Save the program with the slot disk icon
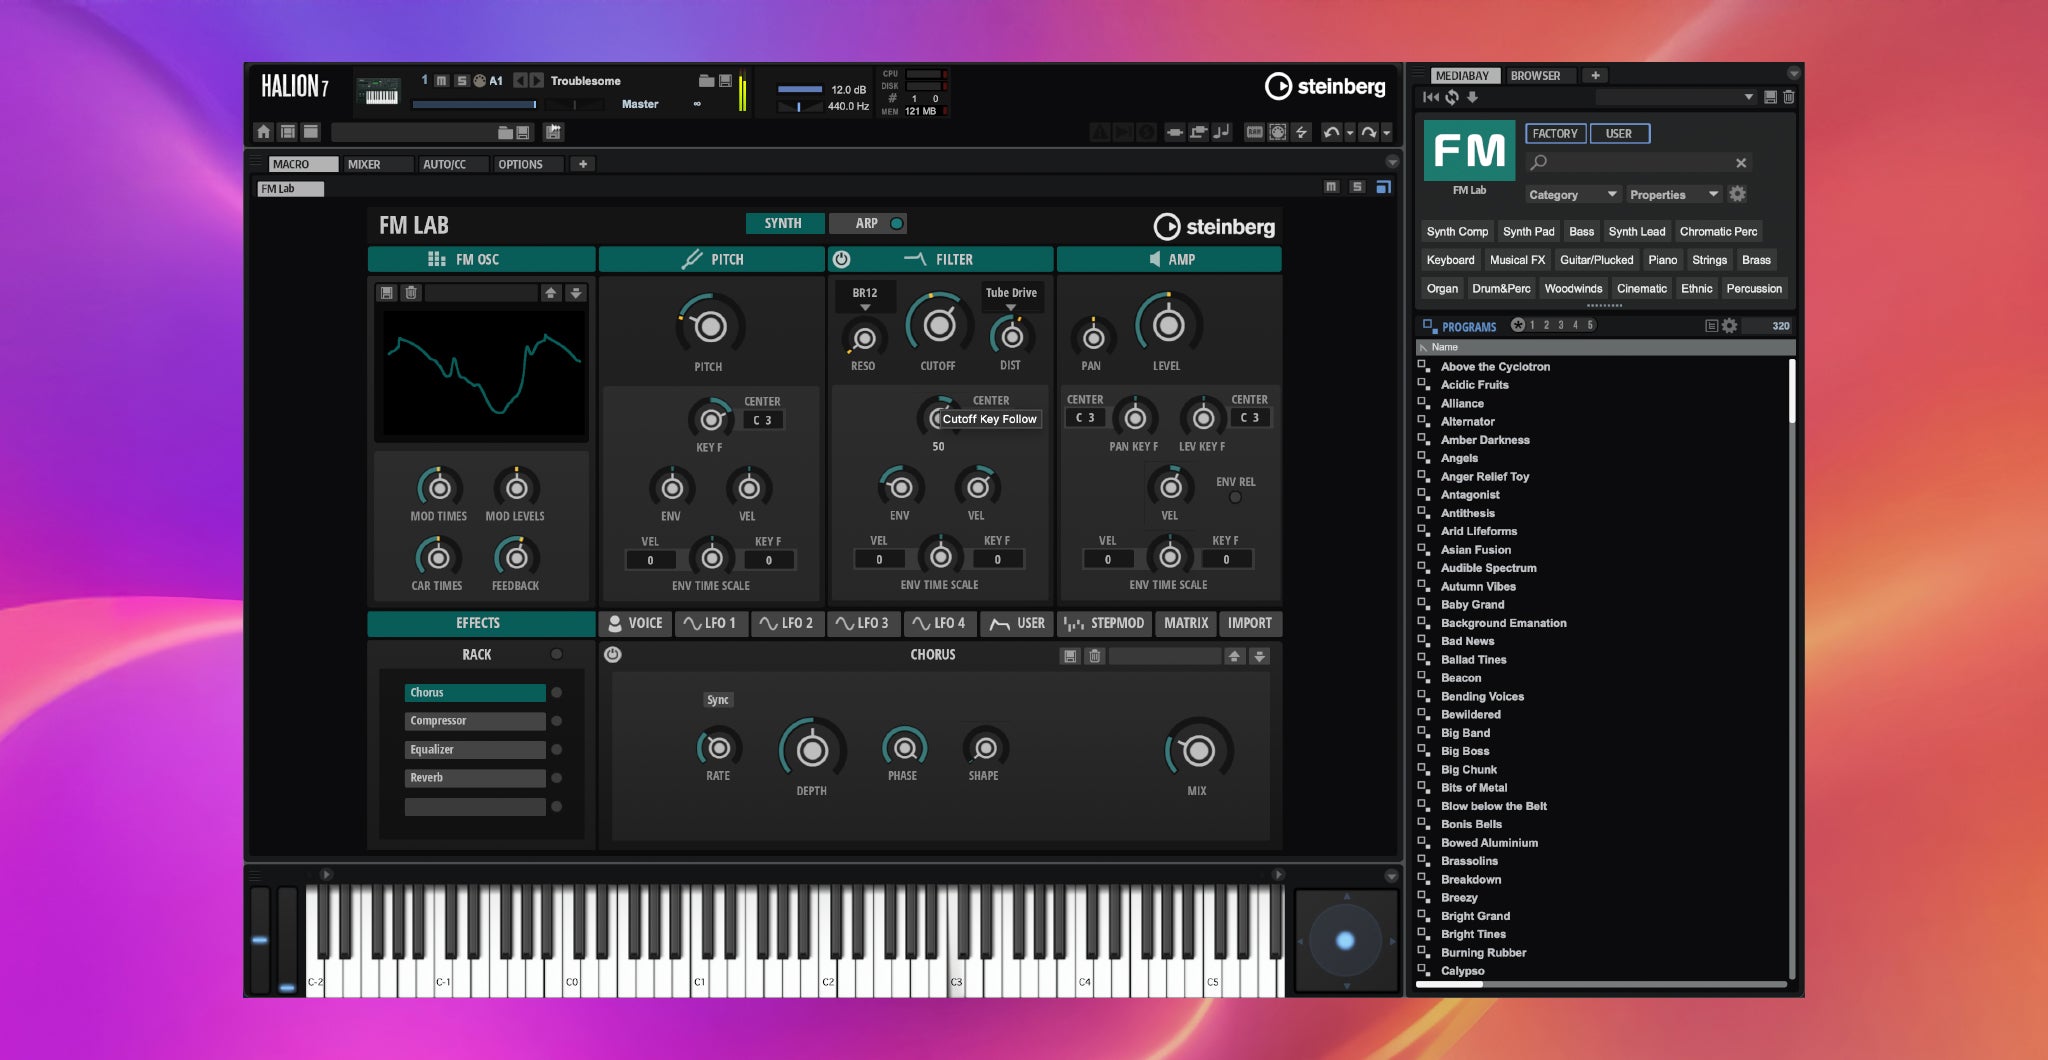The width and height of the screenshot is (2048, 1060). point(726,81)
